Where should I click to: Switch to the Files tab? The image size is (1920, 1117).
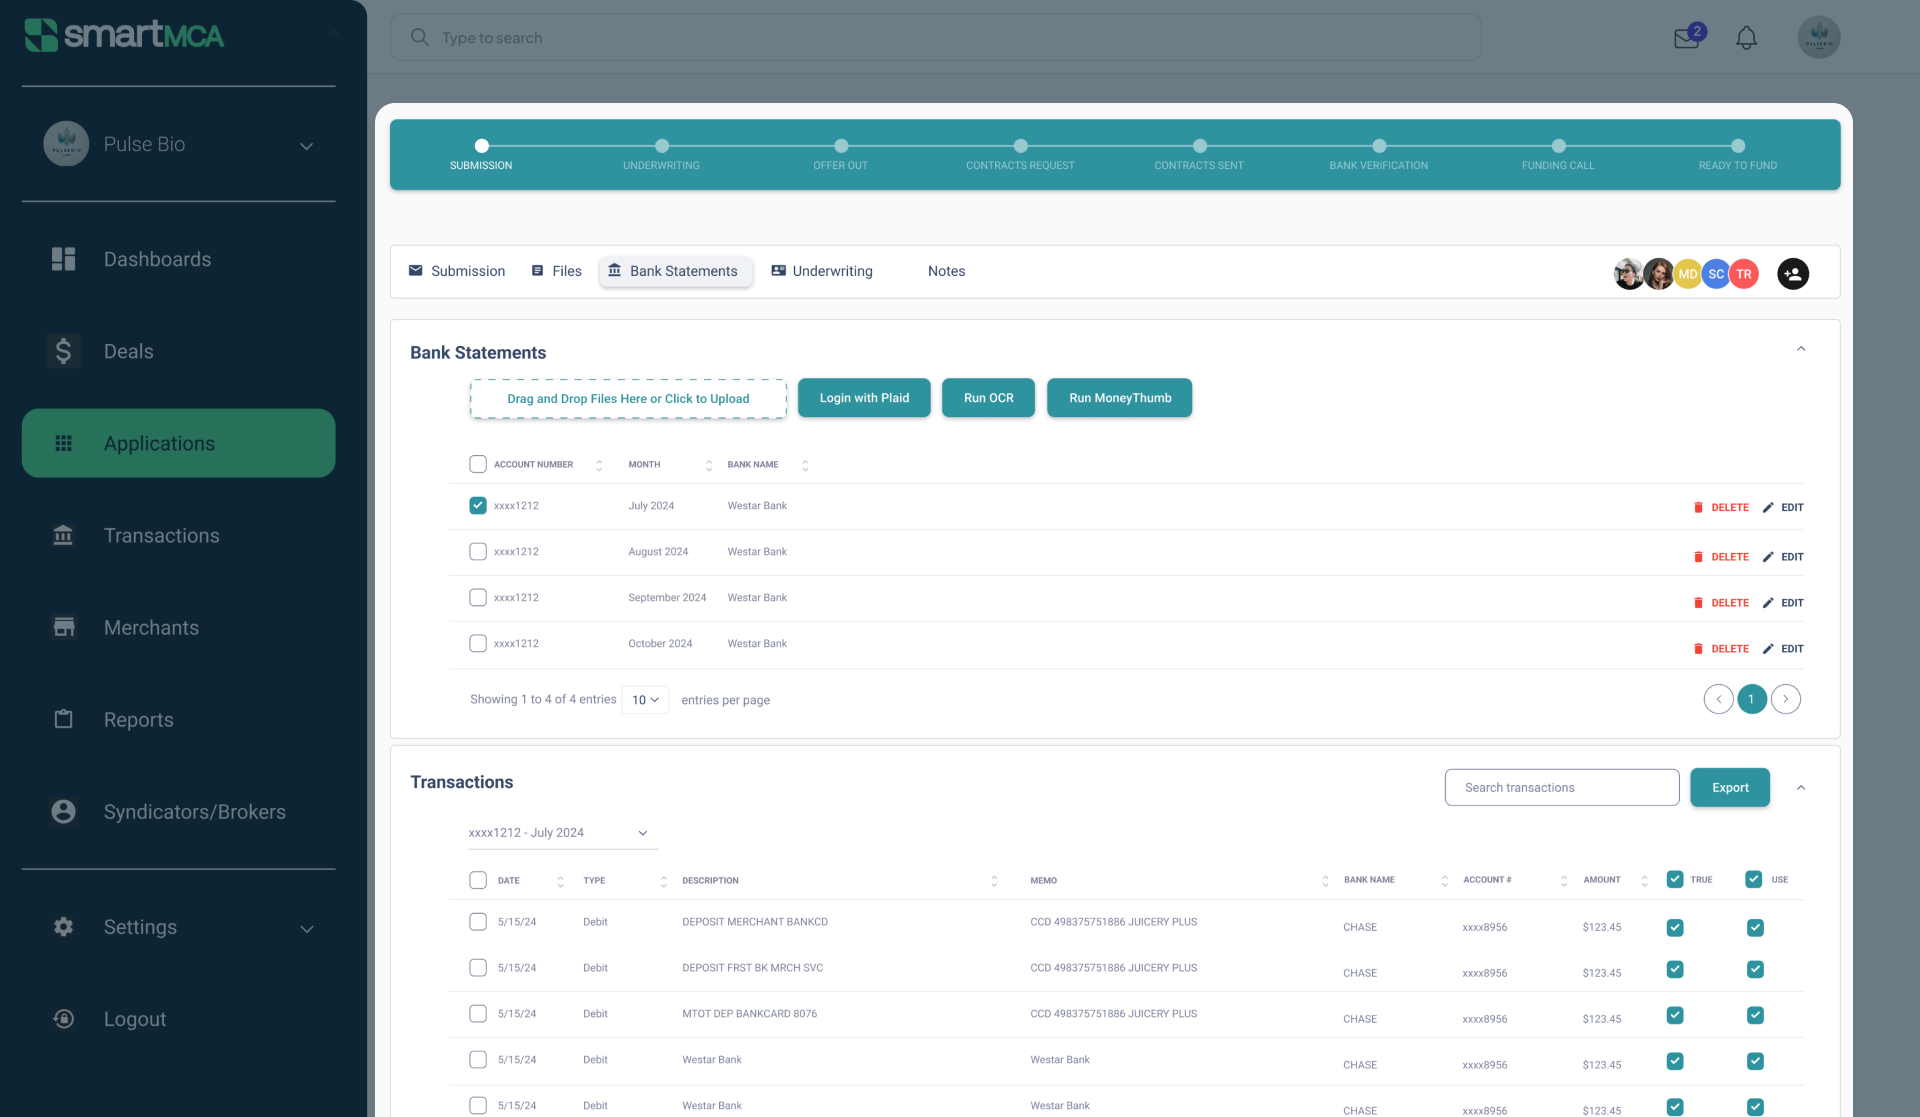556,271
